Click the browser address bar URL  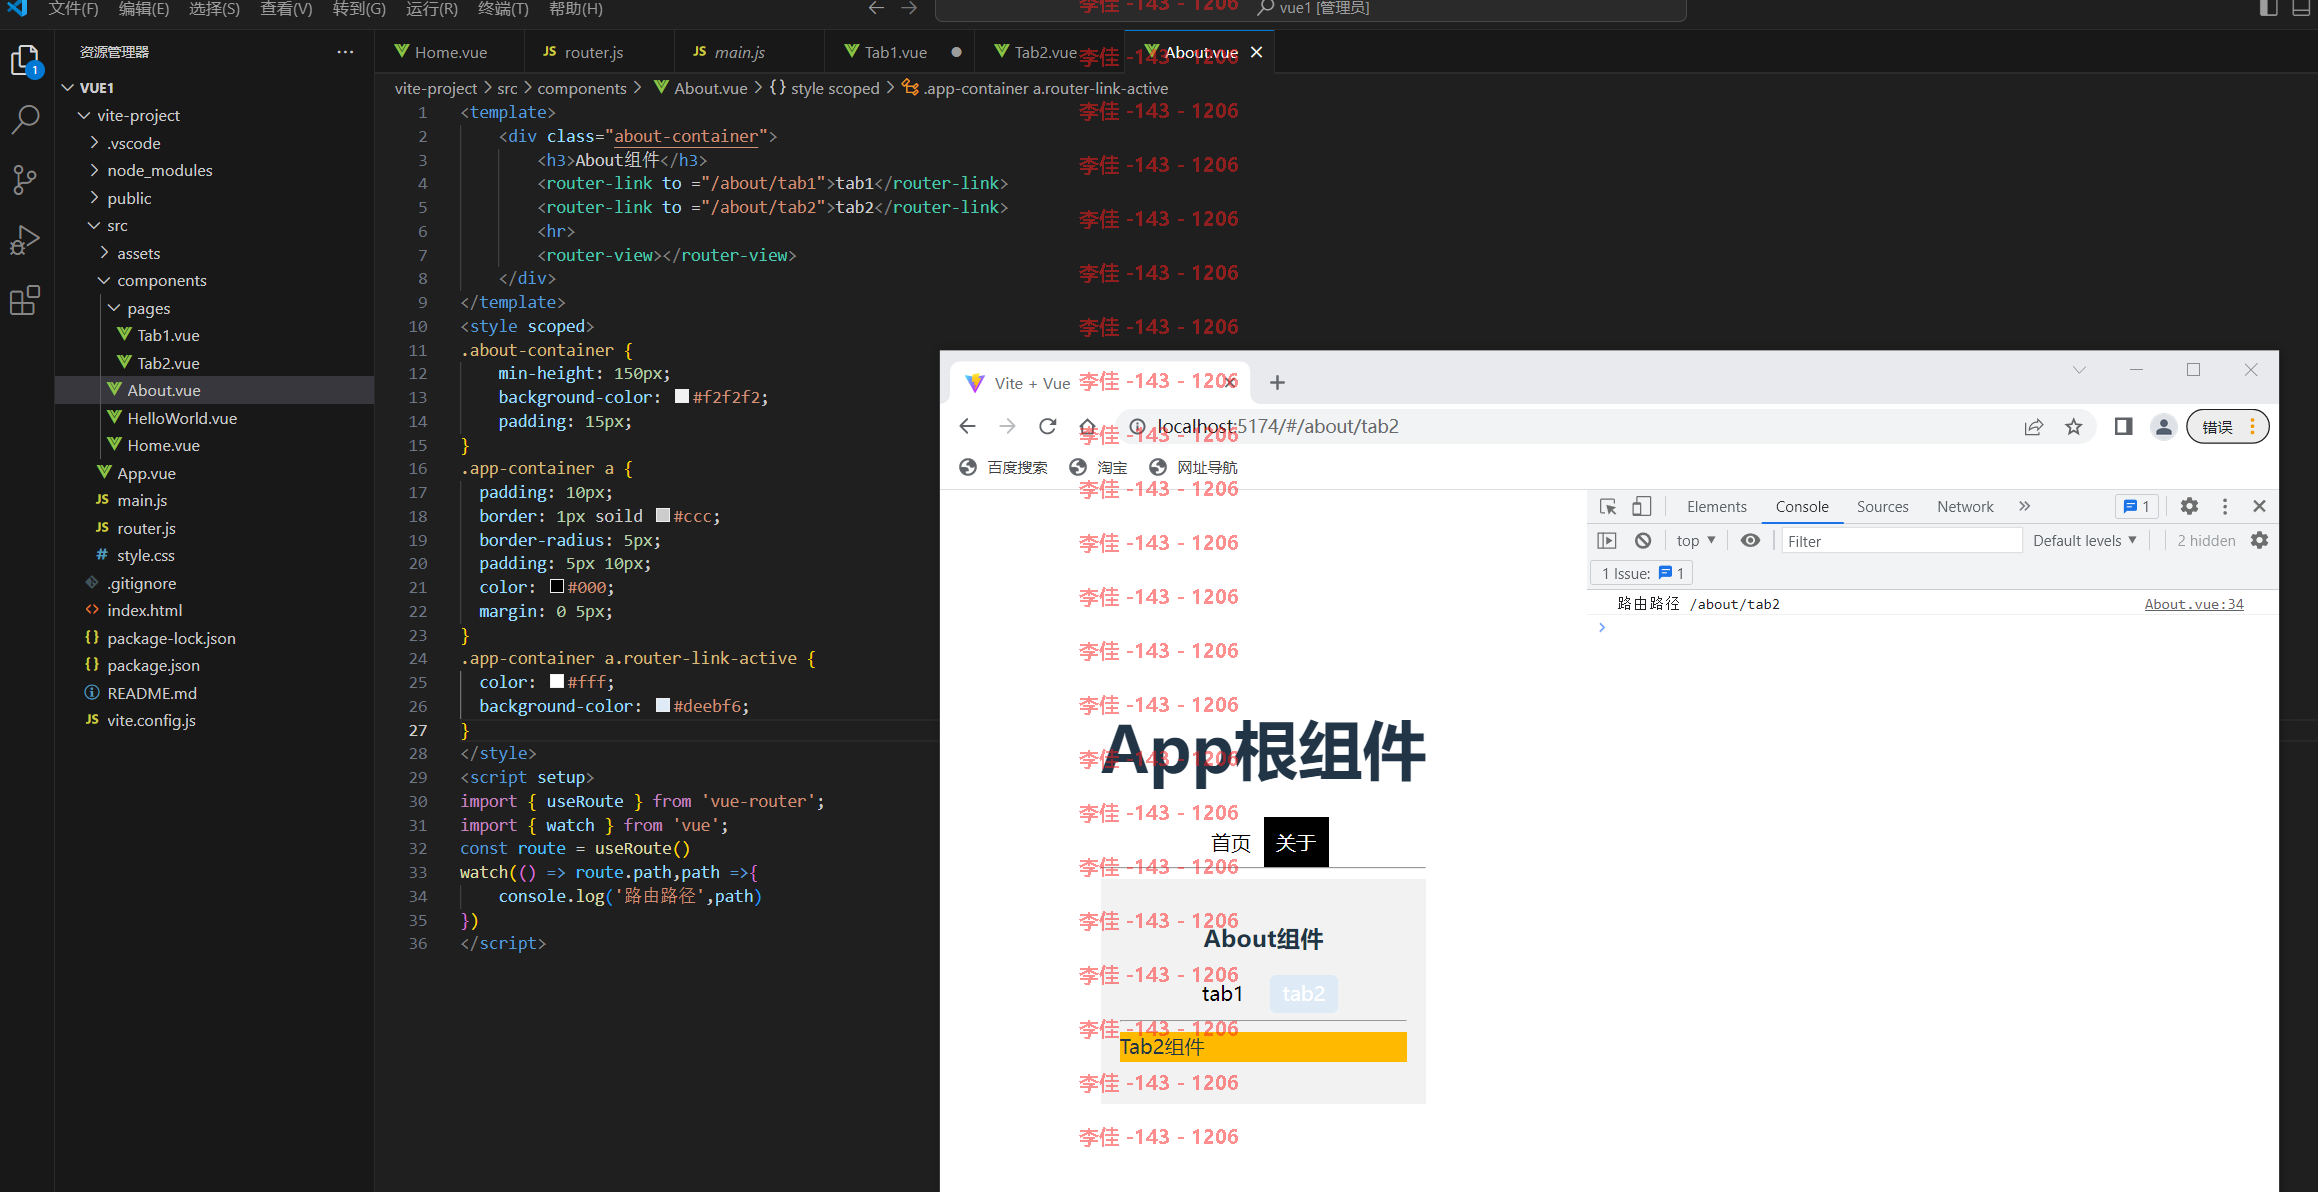click(x=1278, y=427)
